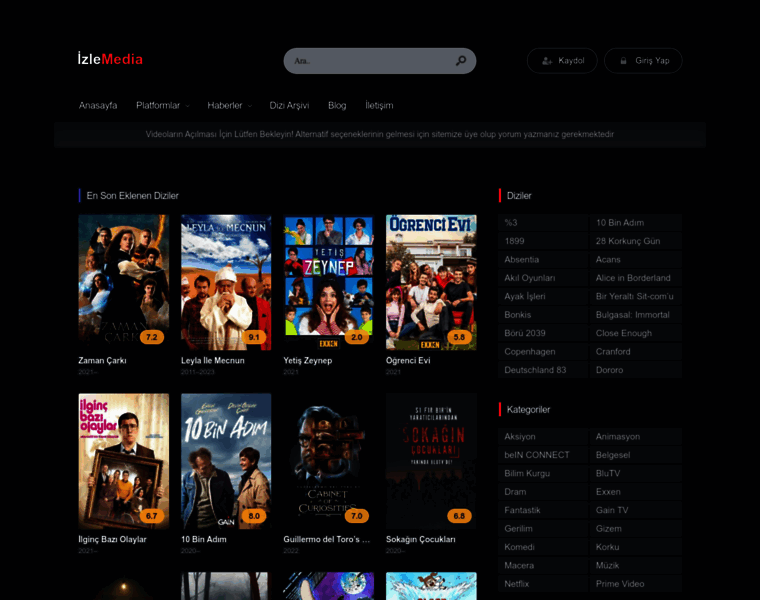Go to Anasayfa in the navigation
760x600 pixels.
point(98,106)
